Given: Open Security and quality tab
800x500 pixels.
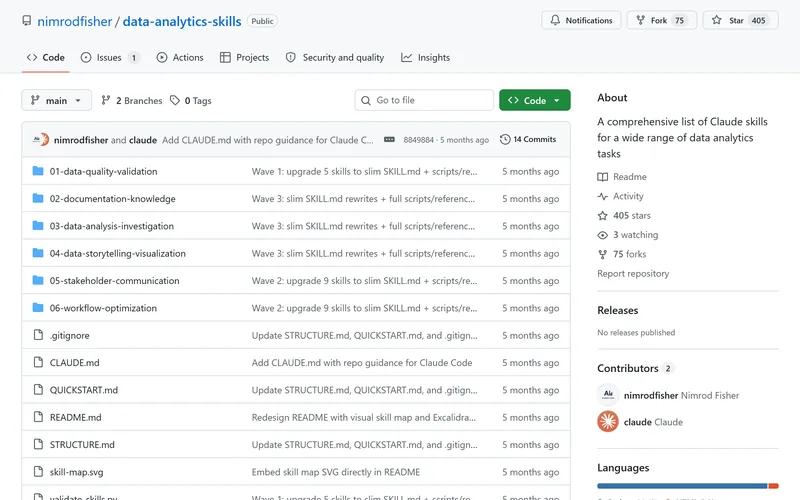Looking at the screenshot, I should 335,58.
